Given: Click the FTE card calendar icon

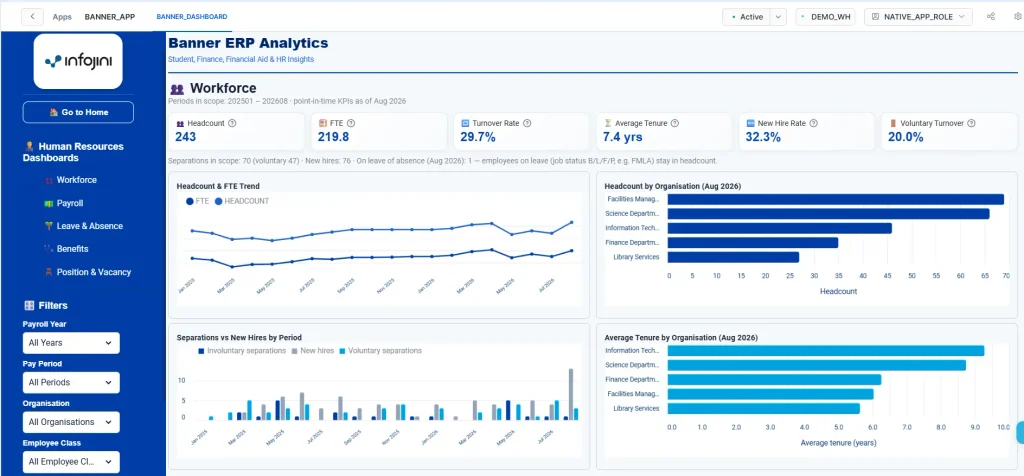Looking at the screenshot, I should [x=322, y=123].
